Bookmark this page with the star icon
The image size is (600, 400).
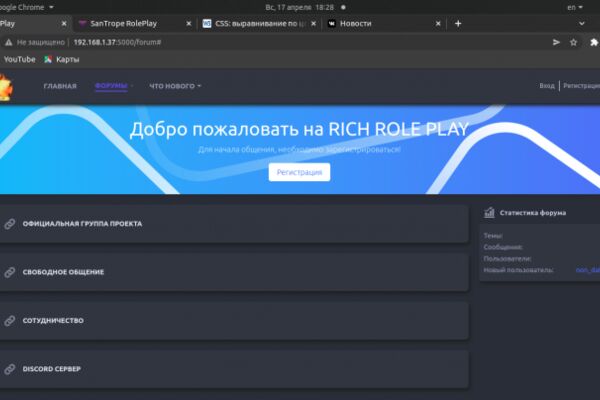coord(573,42)
